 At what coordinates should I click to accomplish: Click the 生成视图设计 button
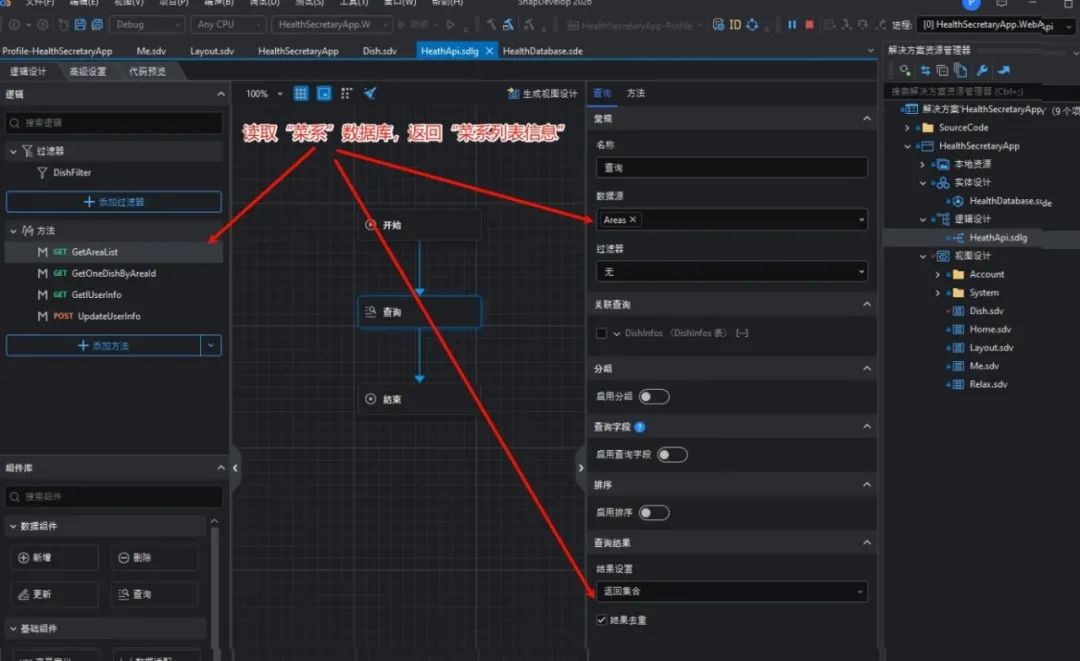pos(542,94)
